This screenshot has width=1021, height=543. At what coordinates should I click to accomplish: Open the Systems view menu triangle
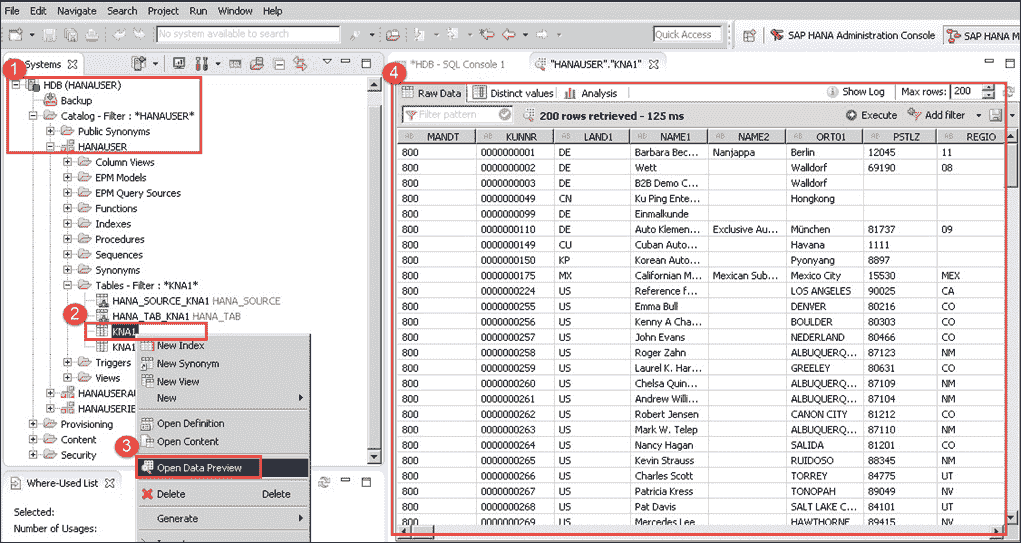[x=328, y=63]
